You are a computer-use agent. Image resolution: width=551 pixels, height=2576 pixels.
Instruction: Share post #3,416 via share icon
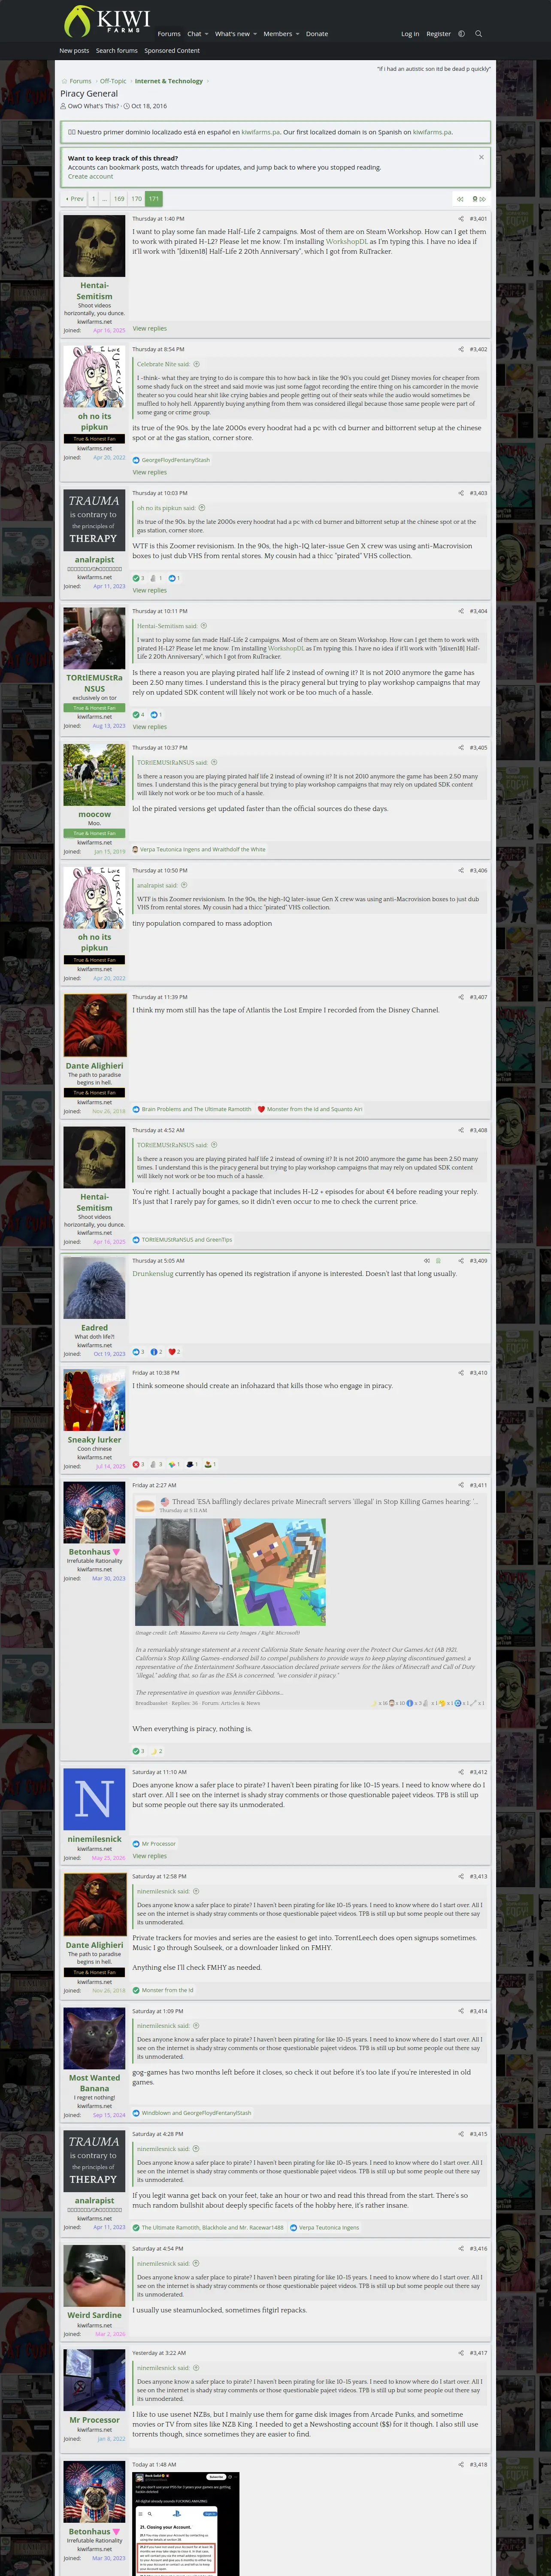pyautogui.click(x=461, y=2249)
